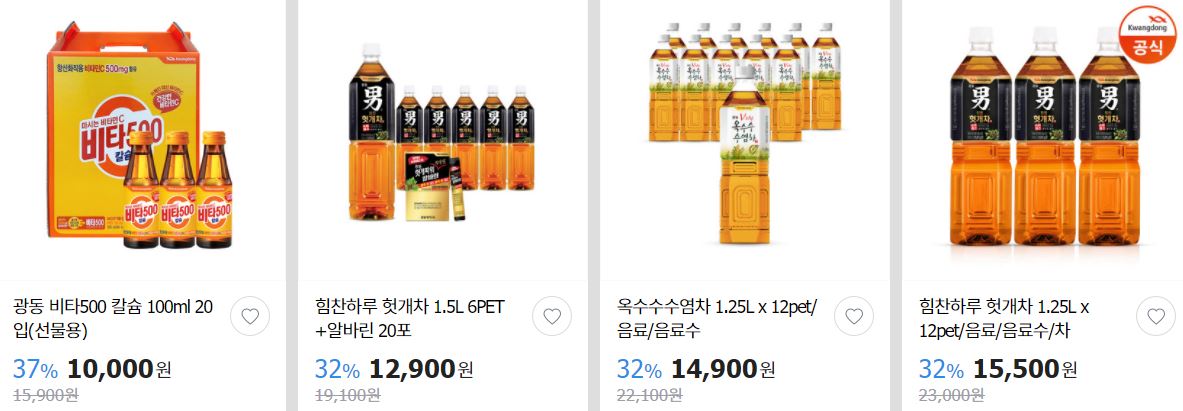Click the 10,000원 sale price
This screenshot has height=411, width=1183.
tap(119, 369)
